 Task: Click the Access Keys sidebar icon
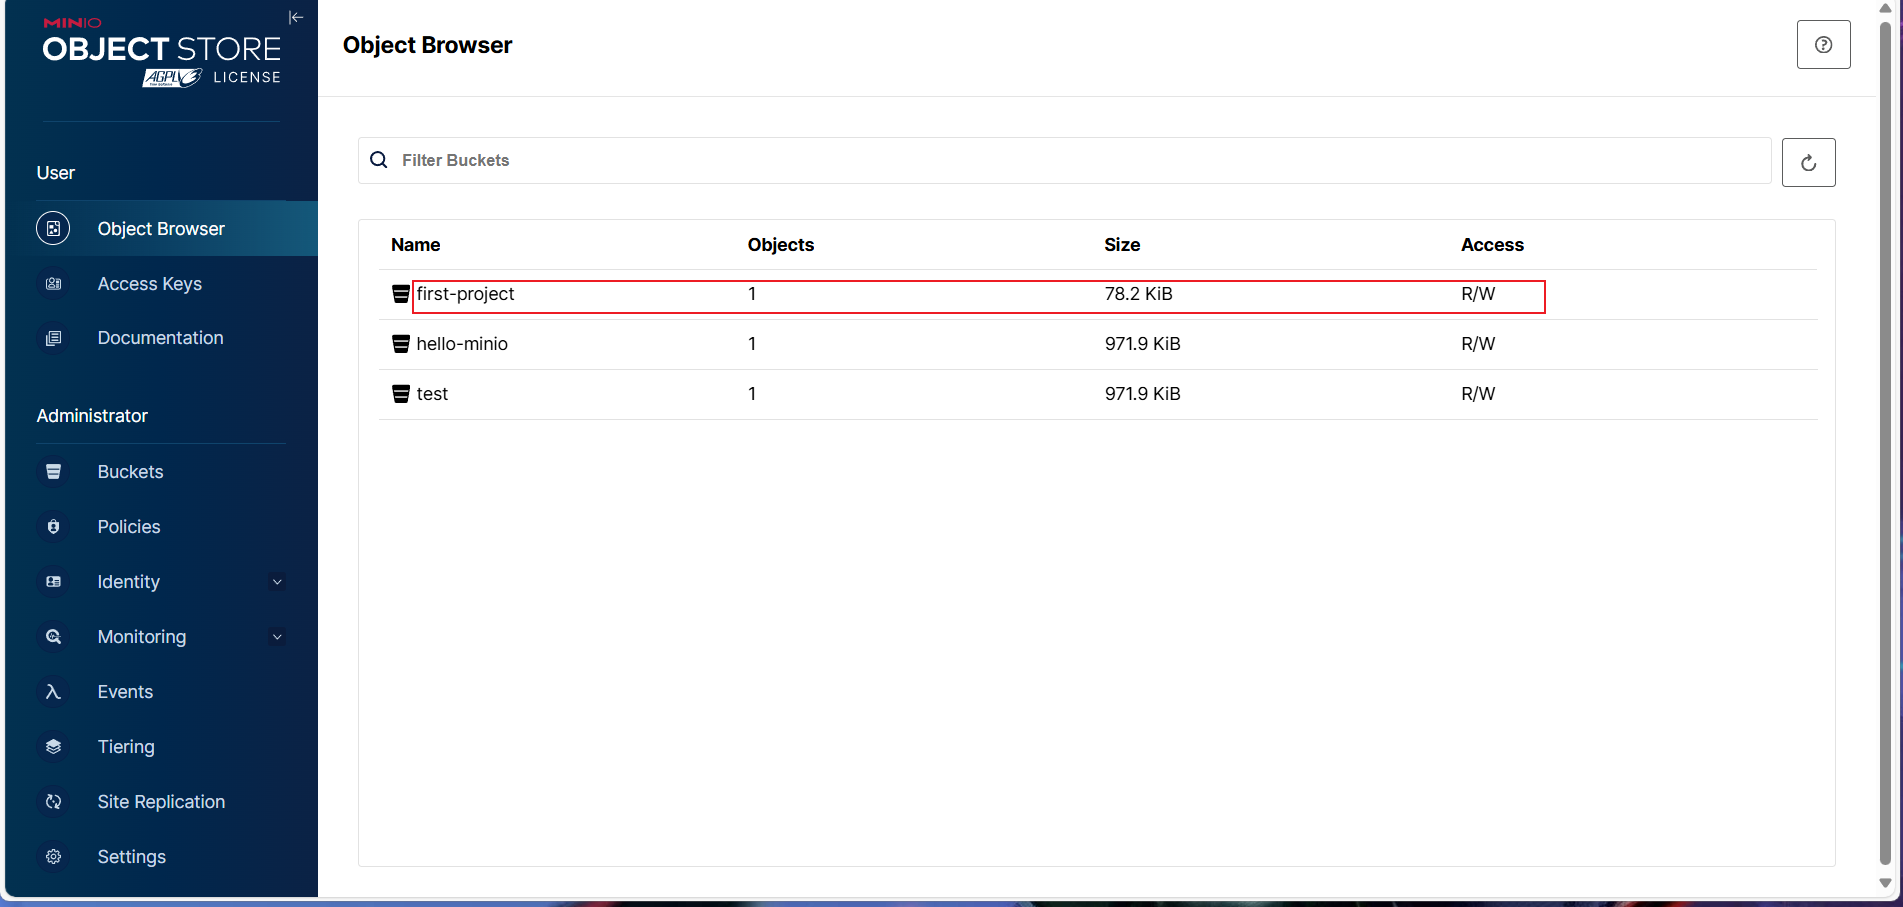tap(54, 284)
